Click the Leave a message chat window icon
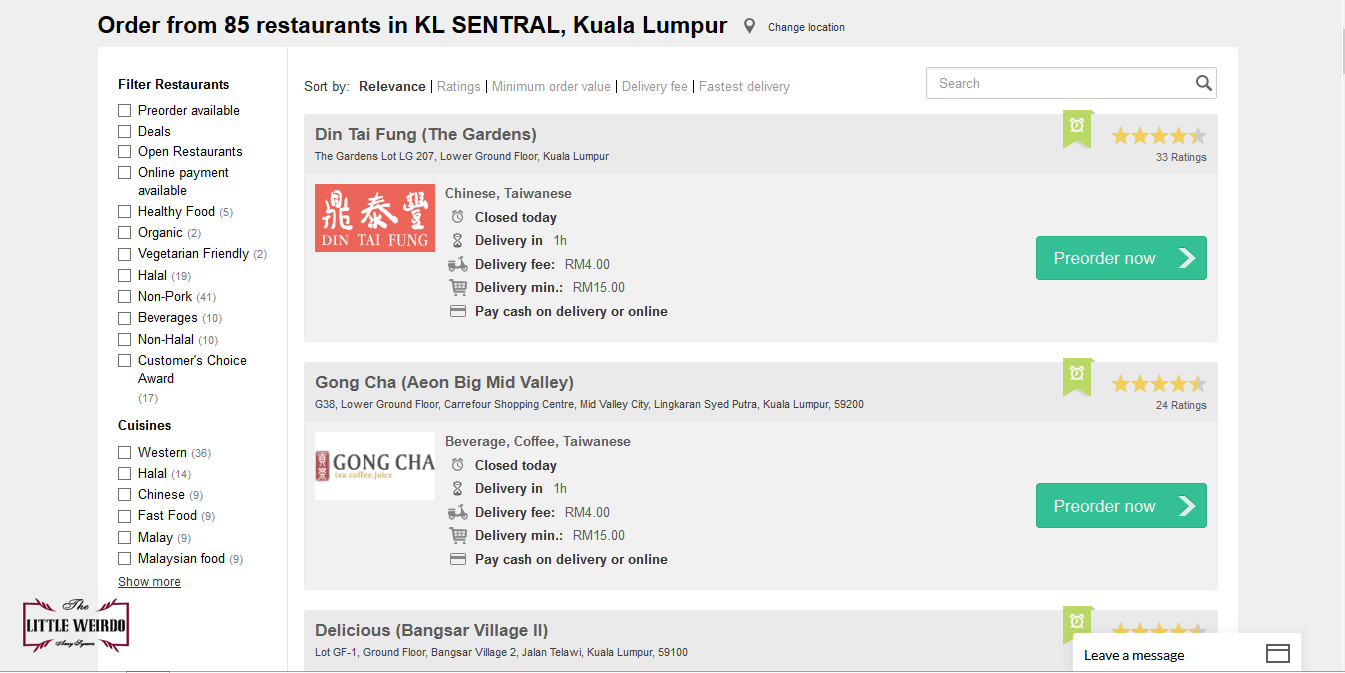 click(1277, 654)
